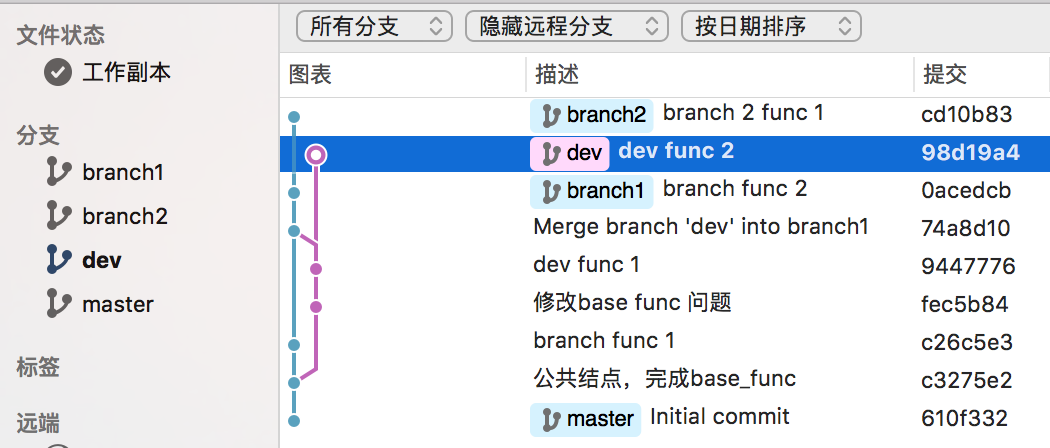Viewport: 1050px width, 448px height.
Task: Click the branch2 label tag in commit list
Action: [x=592, y=115]
